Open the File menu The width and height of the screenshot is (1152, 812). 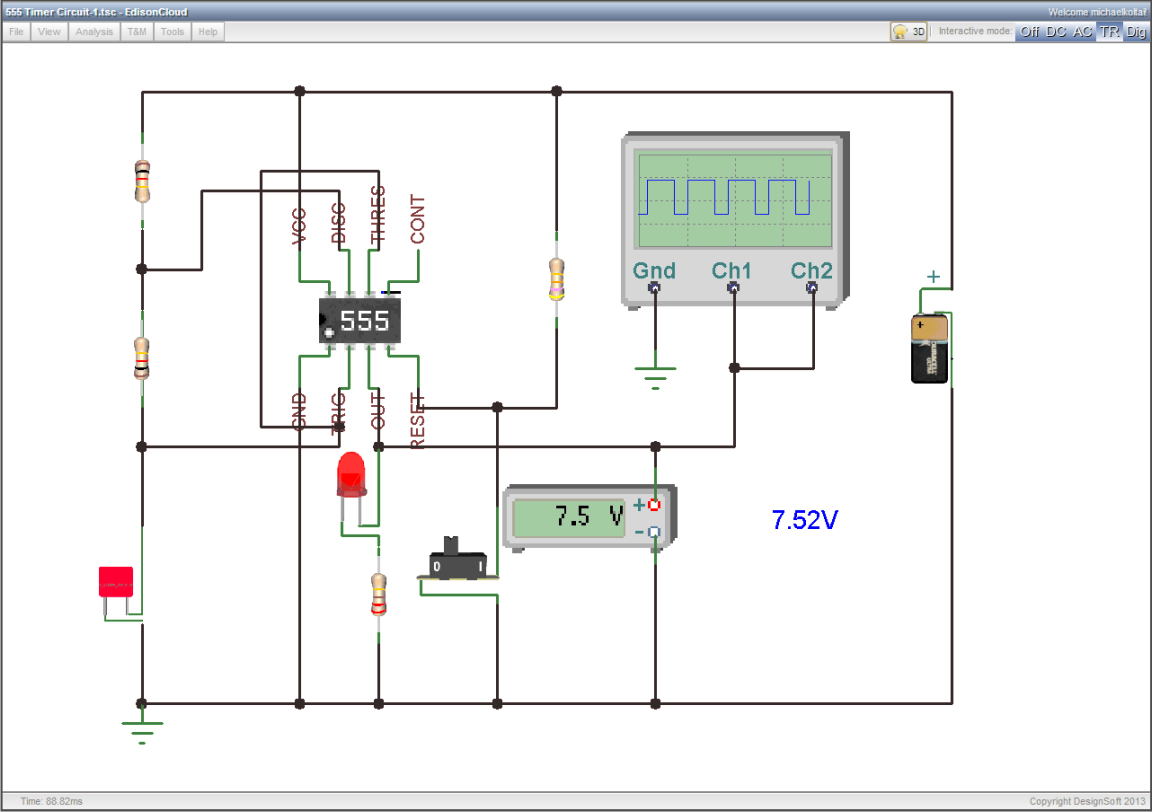click(x=16, y=32)
